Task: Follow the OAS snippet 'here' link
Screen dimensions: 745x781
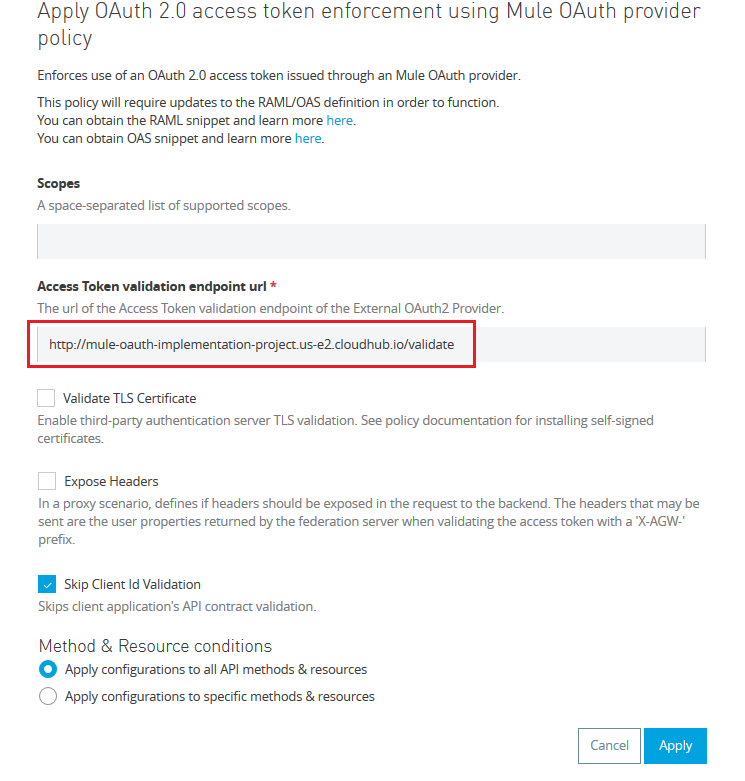Action: 308,139
